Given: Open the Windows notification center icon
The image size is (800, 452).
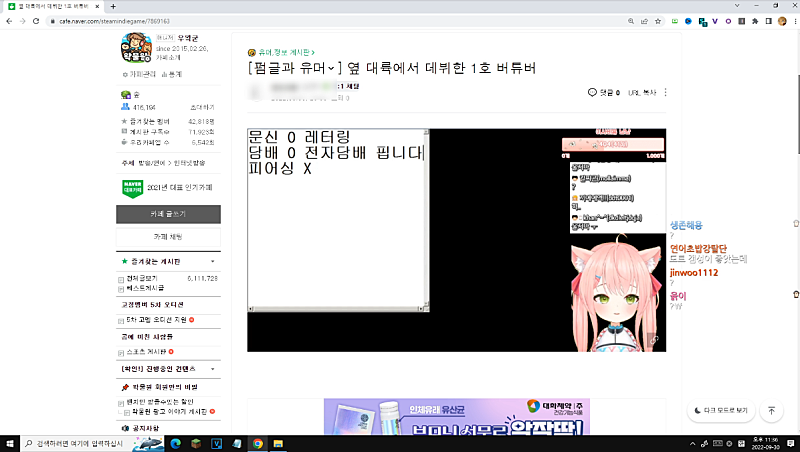Looking at the screenshot, I should tap(791, 443).
